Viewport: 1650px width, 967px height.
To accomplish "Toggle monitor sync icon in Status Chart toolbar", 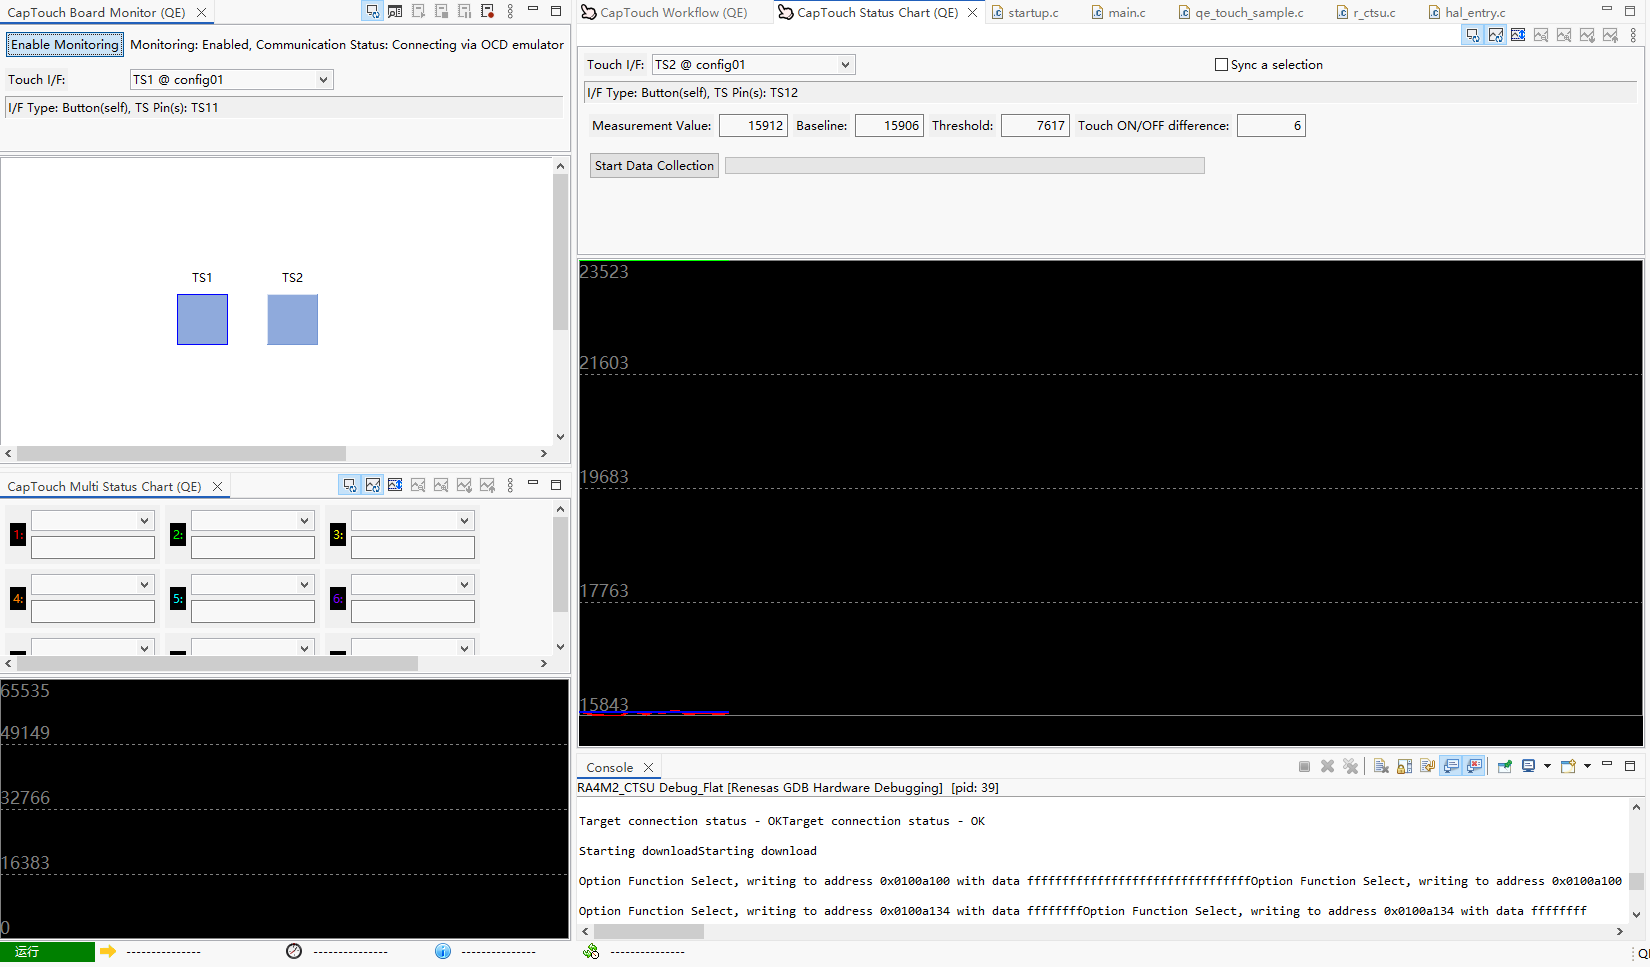I will point(1472,35).
